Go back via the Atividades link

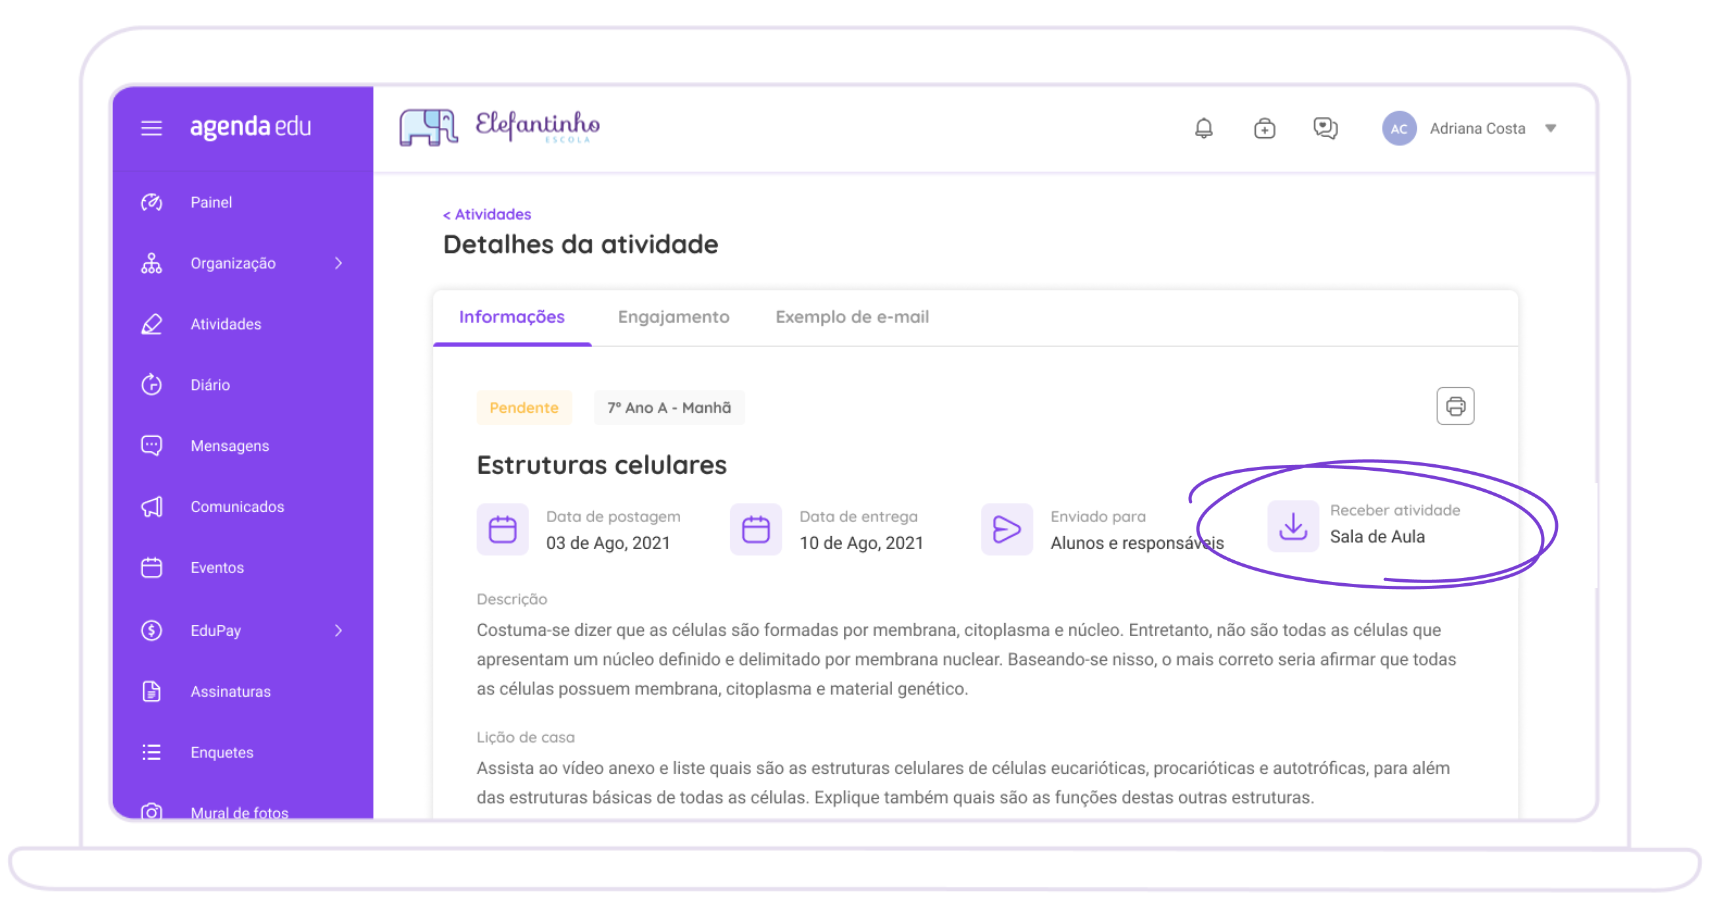pos(487,214)
